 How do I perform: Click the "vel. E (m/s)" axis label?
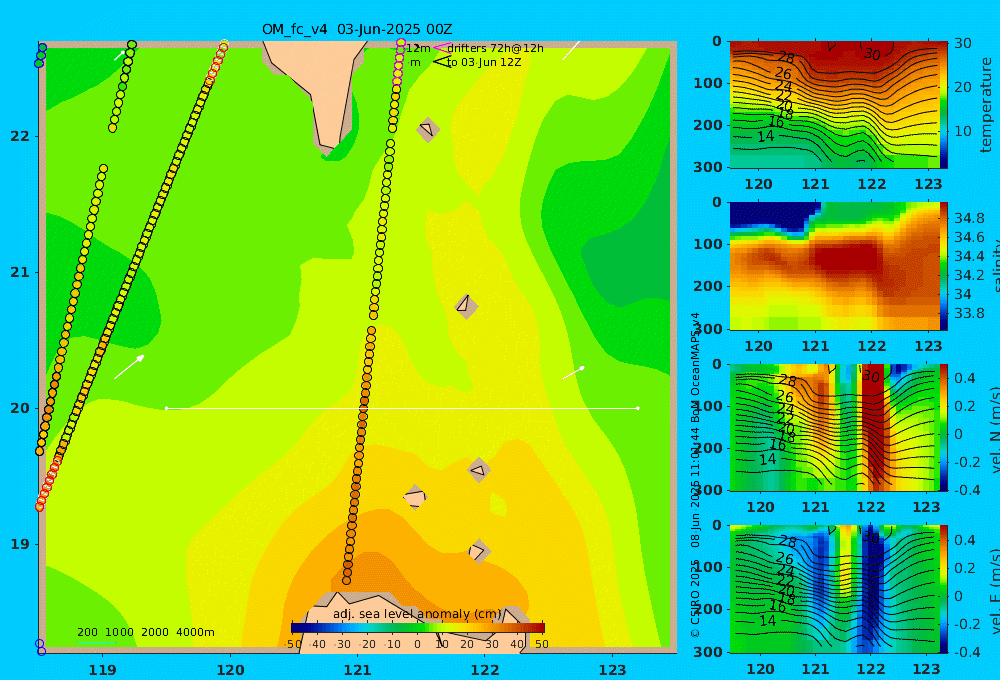click(996, 590)
